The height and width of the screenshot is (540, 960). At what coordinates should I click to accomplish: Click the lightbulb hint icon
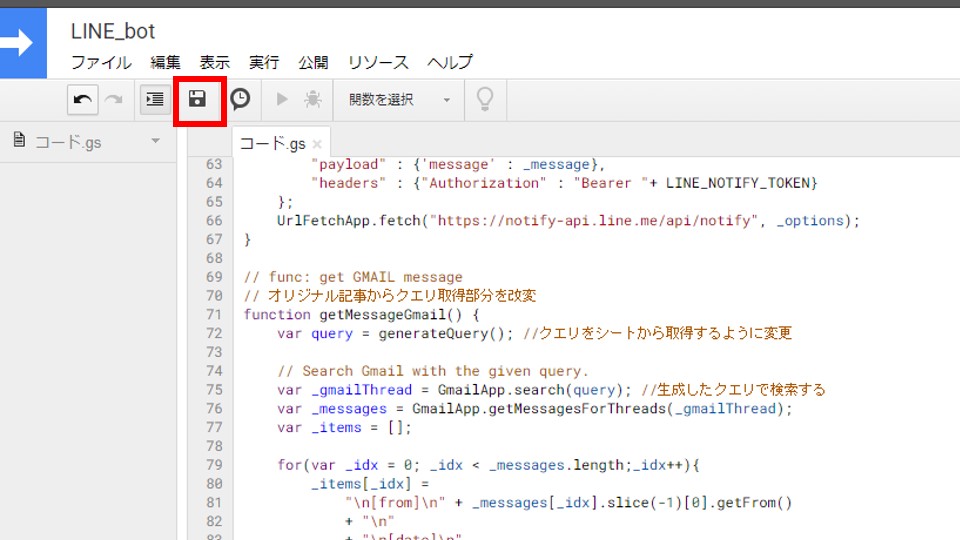(x=485, y=99)
